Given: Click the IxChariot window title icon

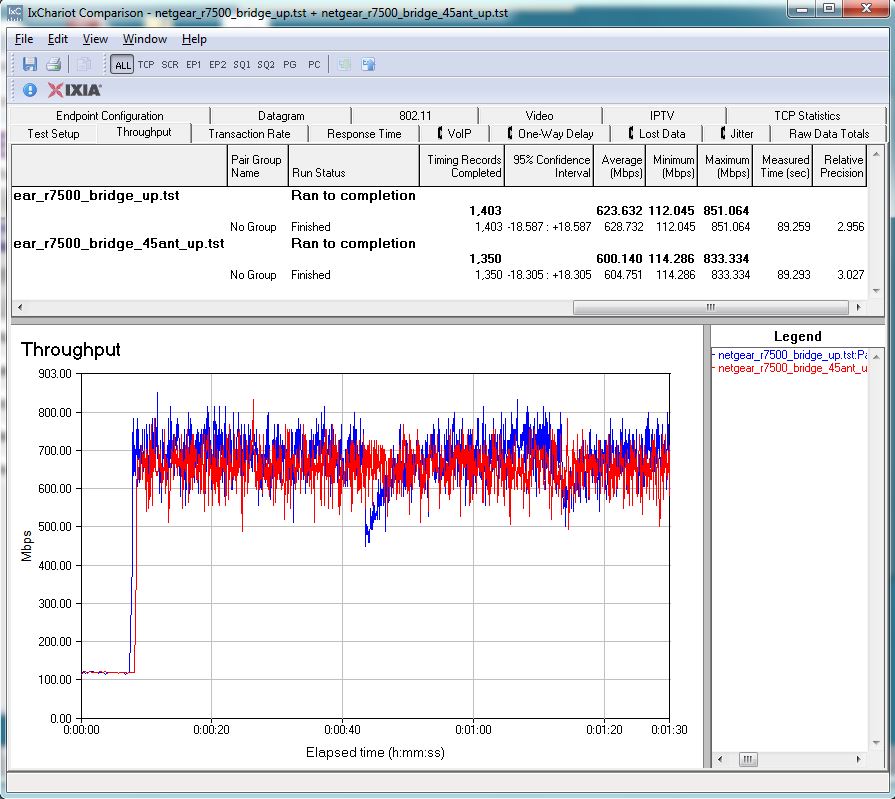Looking at the screenshot, I should (x=15, y=12).
